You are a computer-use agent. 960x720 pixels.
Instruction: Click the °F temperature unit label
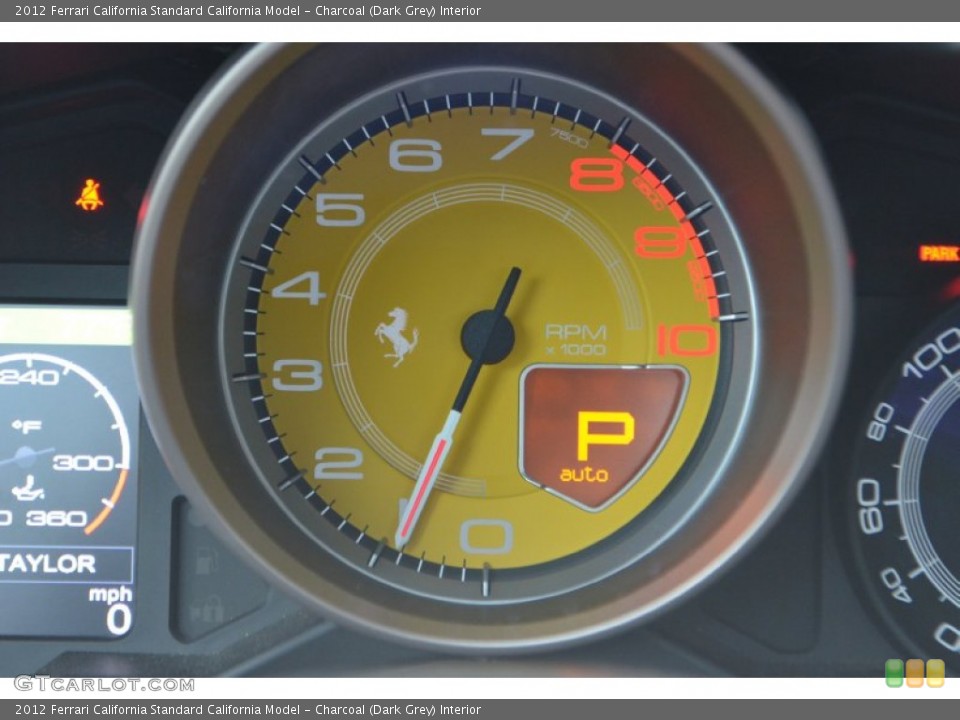[x=26, y=426]
